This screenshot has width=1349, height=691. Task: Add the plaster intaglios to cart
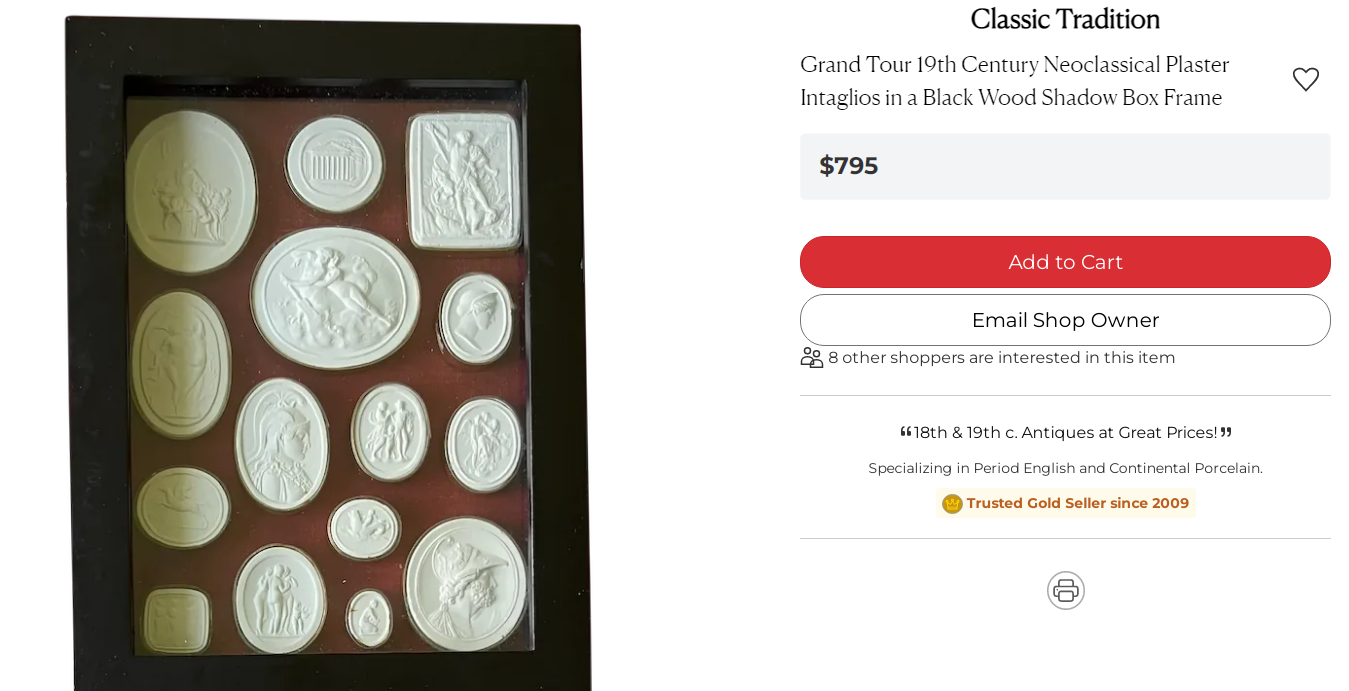pos(1065,262)
